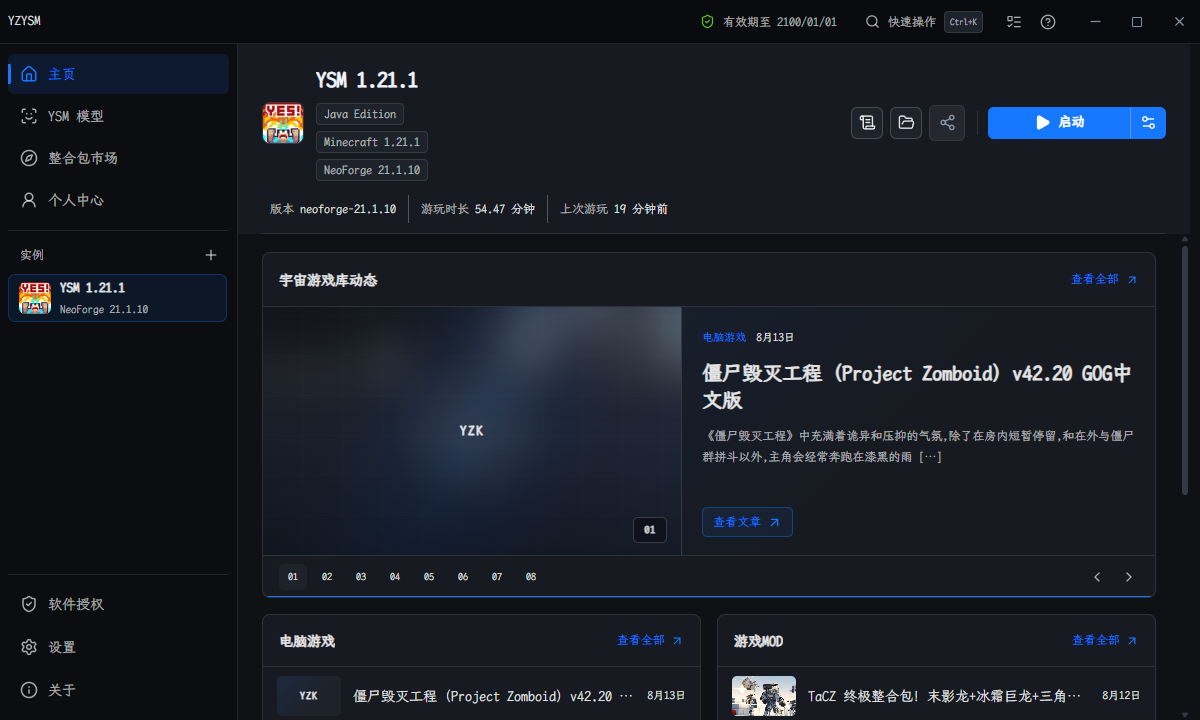Click TaCZ article thumbnail image
This screenshot has height=720, width=1200.
[x=764, y=697]
